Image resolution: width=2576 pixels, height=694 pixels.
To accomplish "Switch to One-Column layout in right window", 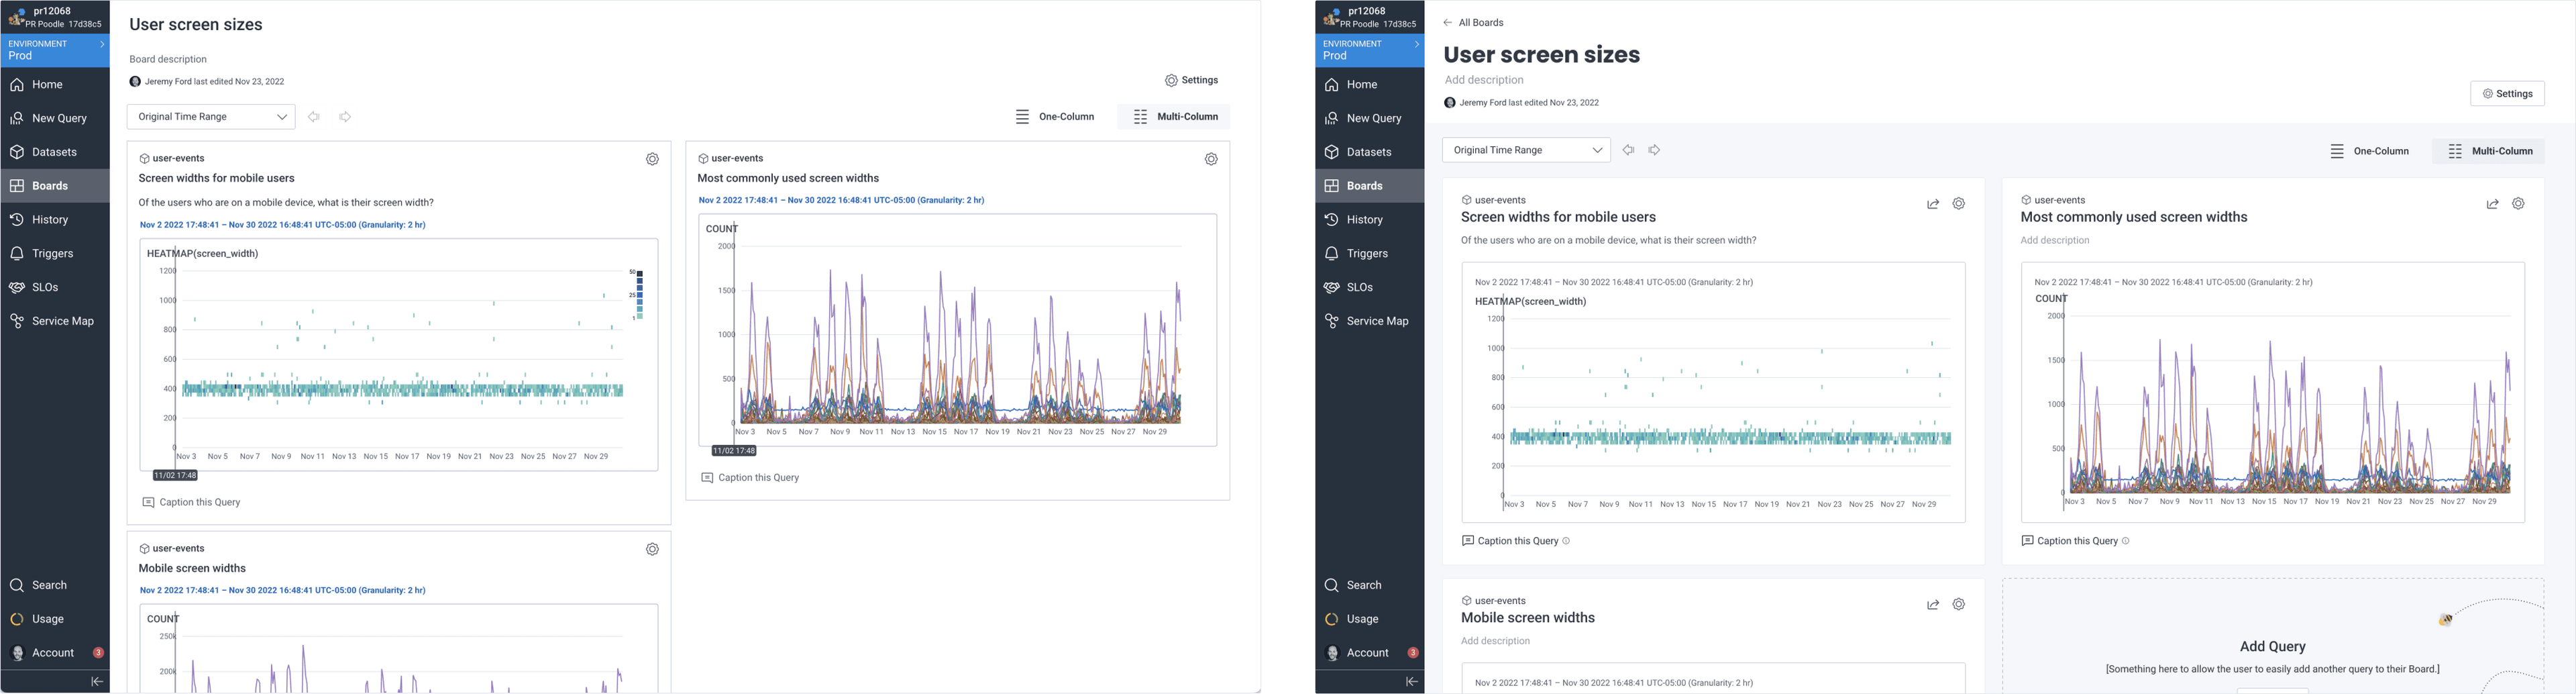I will 2369,151.
